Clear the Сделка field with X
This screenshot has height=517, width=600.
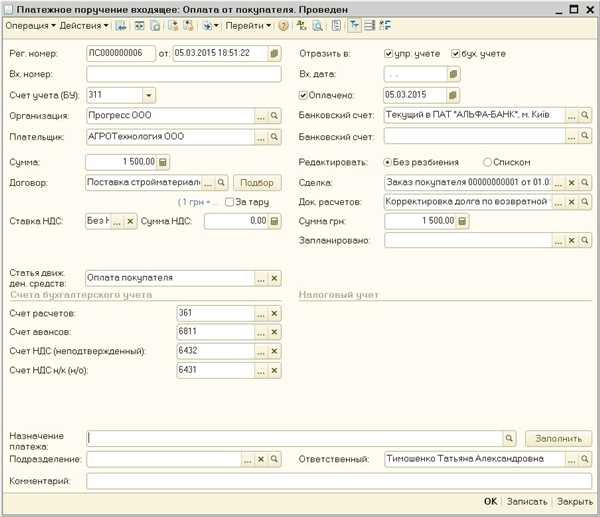click(571, 183)
